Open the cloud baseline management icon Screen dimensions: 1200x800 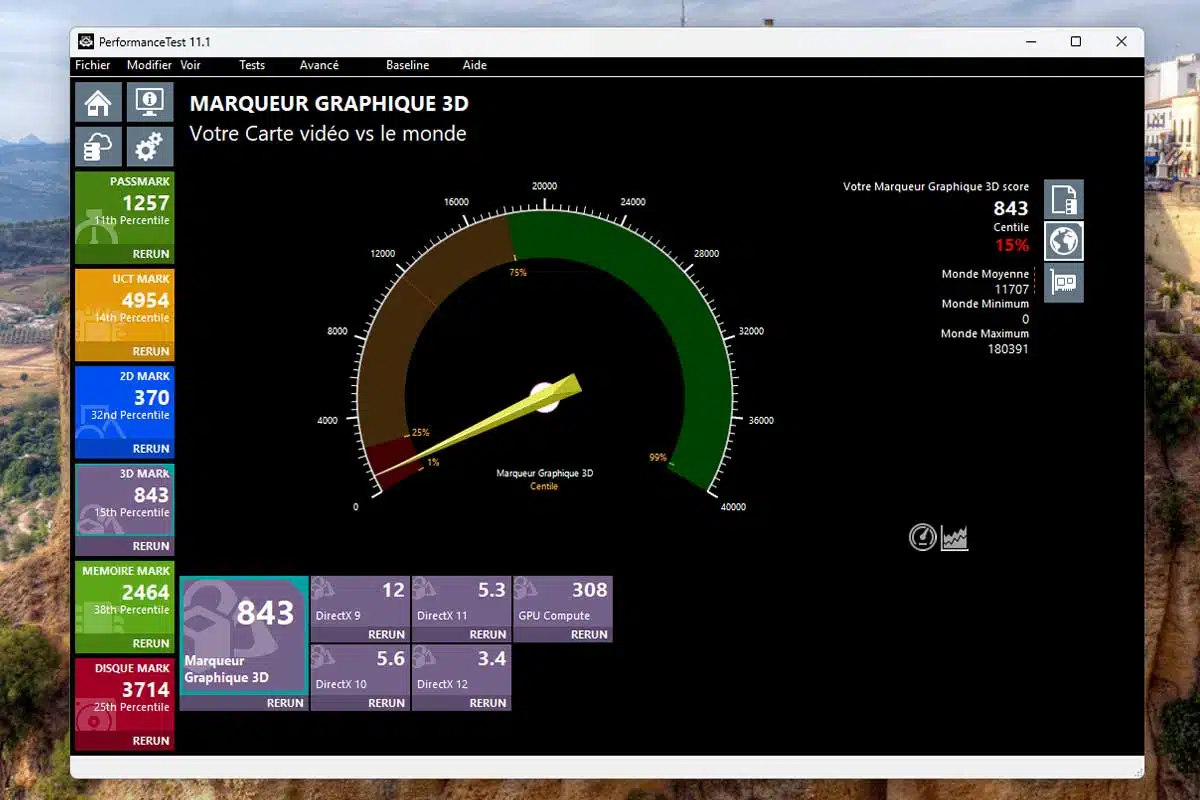98,147
